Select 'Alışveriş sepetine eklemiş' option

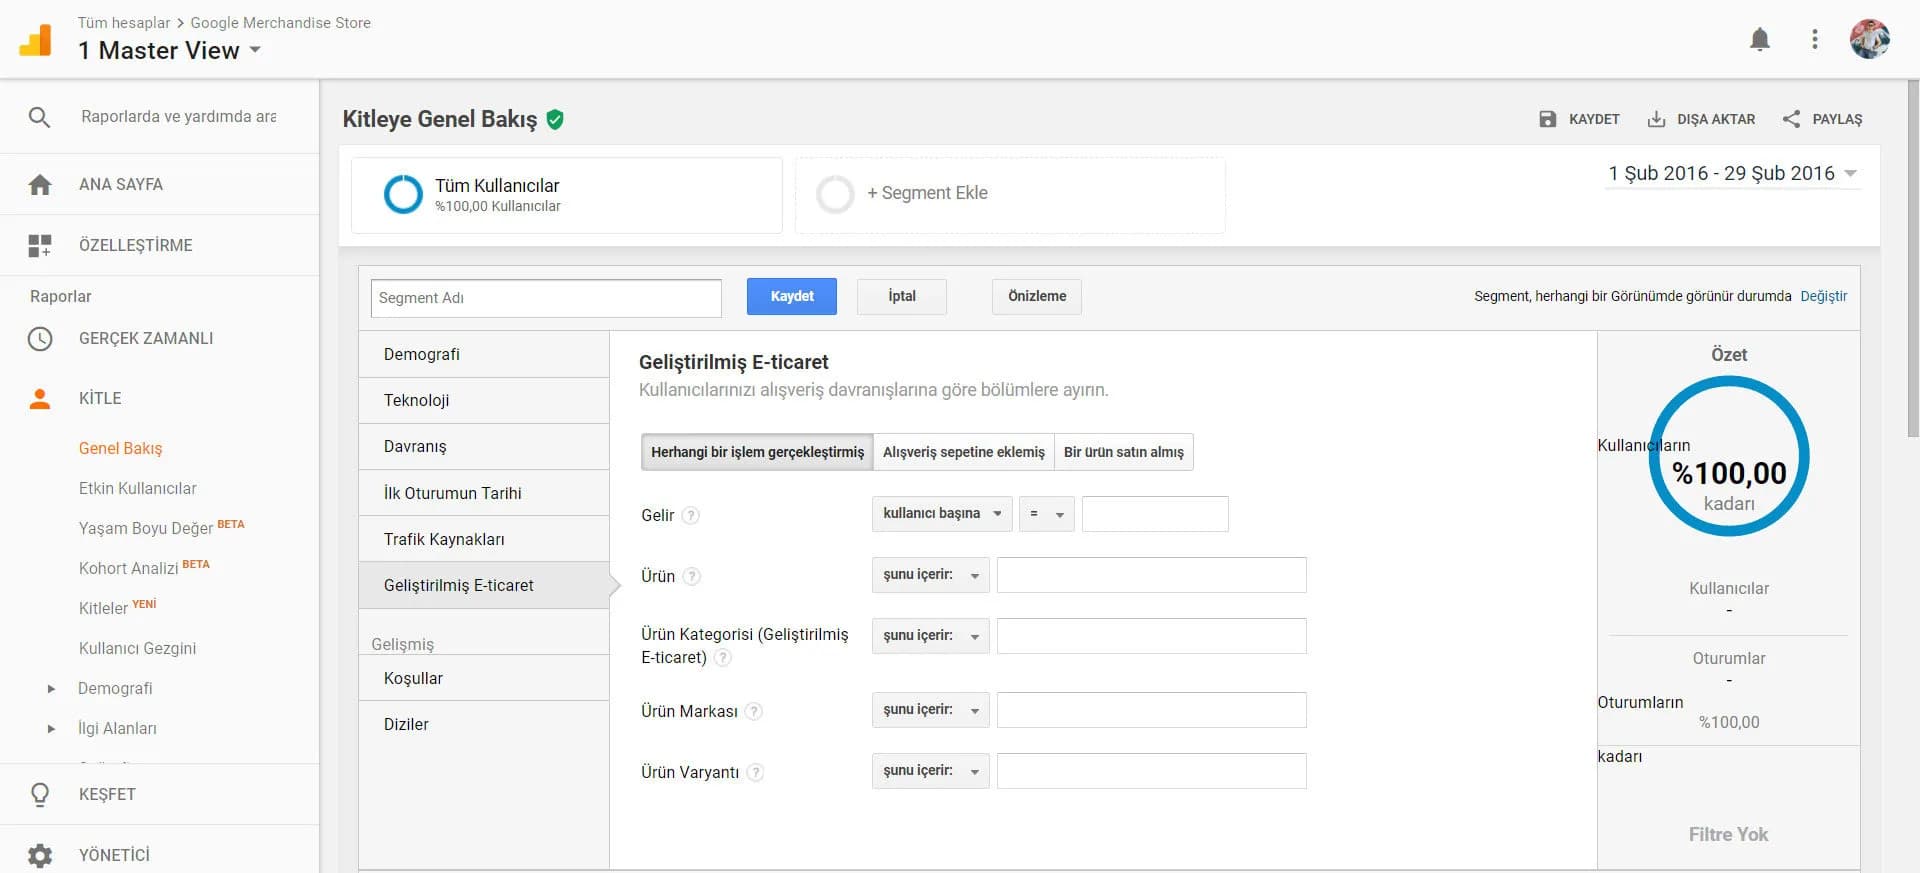(963, 452)
